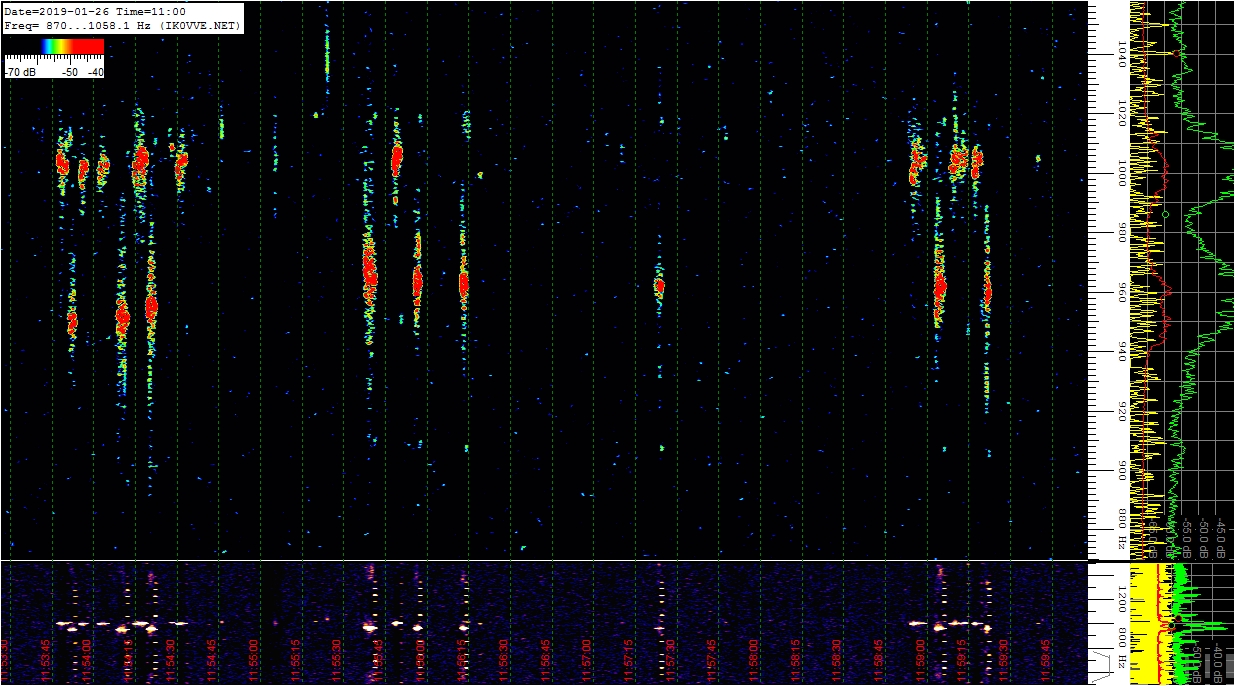1235x686 pixels.
Task: Click the 960 frequency axis label
Action: [x=1122, y=292]
